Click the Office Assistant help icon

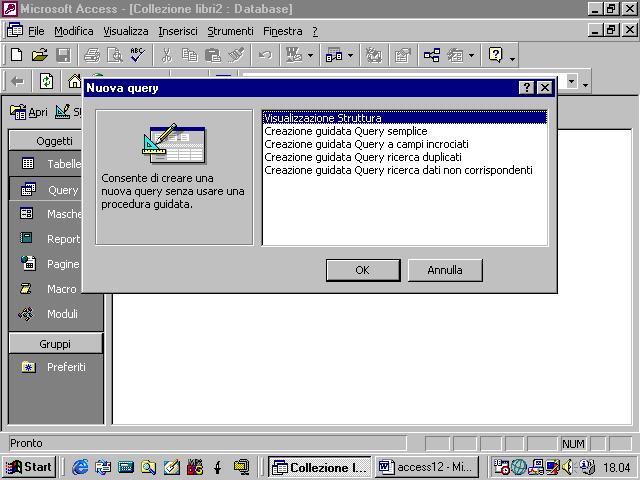[496, 55]
